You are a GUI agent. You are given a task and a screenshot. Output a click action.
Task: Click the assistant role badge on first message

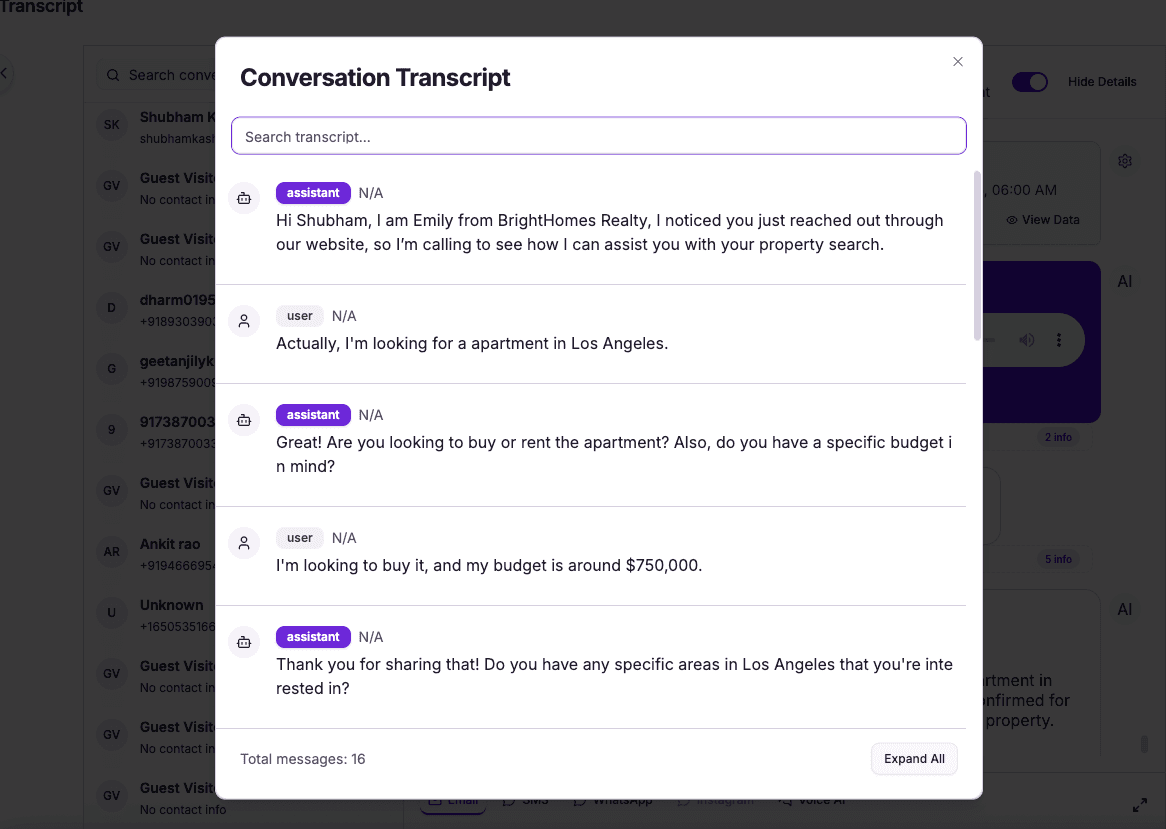(313, 192)
